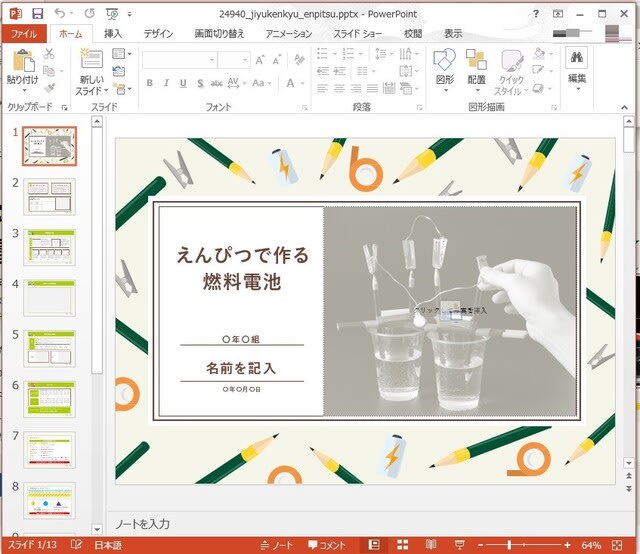Expand the Bullets list dropdown
Screen dimensions: 640x554
(335, 54)
